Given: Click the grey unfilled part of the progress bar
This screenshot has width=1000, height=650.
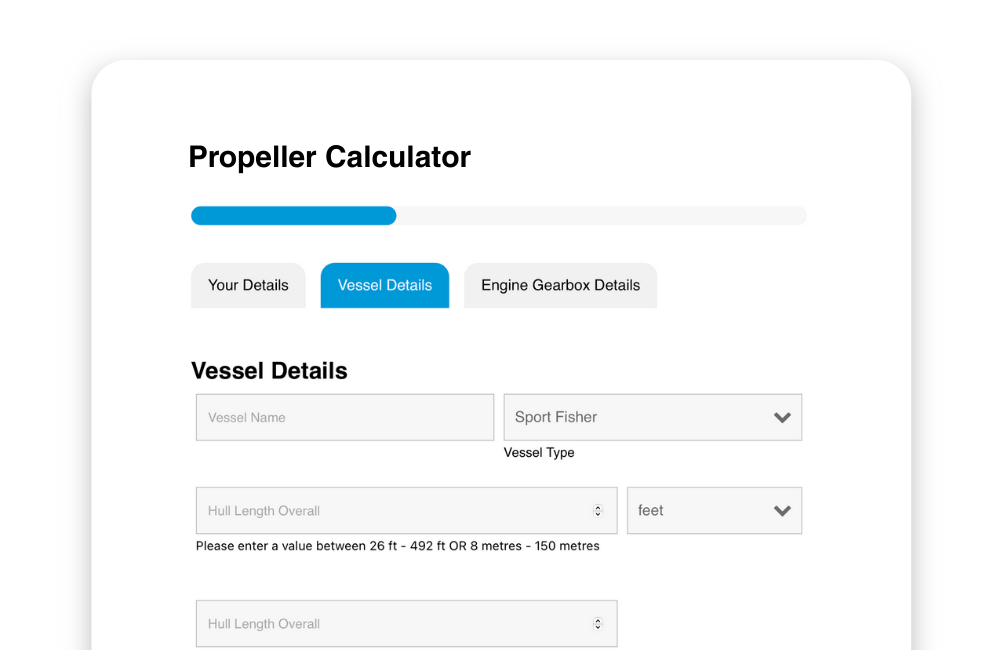Looking at the screenshot, I should (600, 216).
